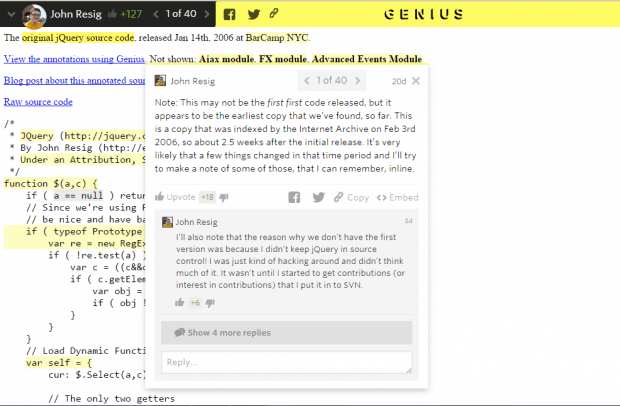Viewport: 620px width, 406px height.
Task: Click the +6 vote count on reply
Action: [x=195, y=303]
